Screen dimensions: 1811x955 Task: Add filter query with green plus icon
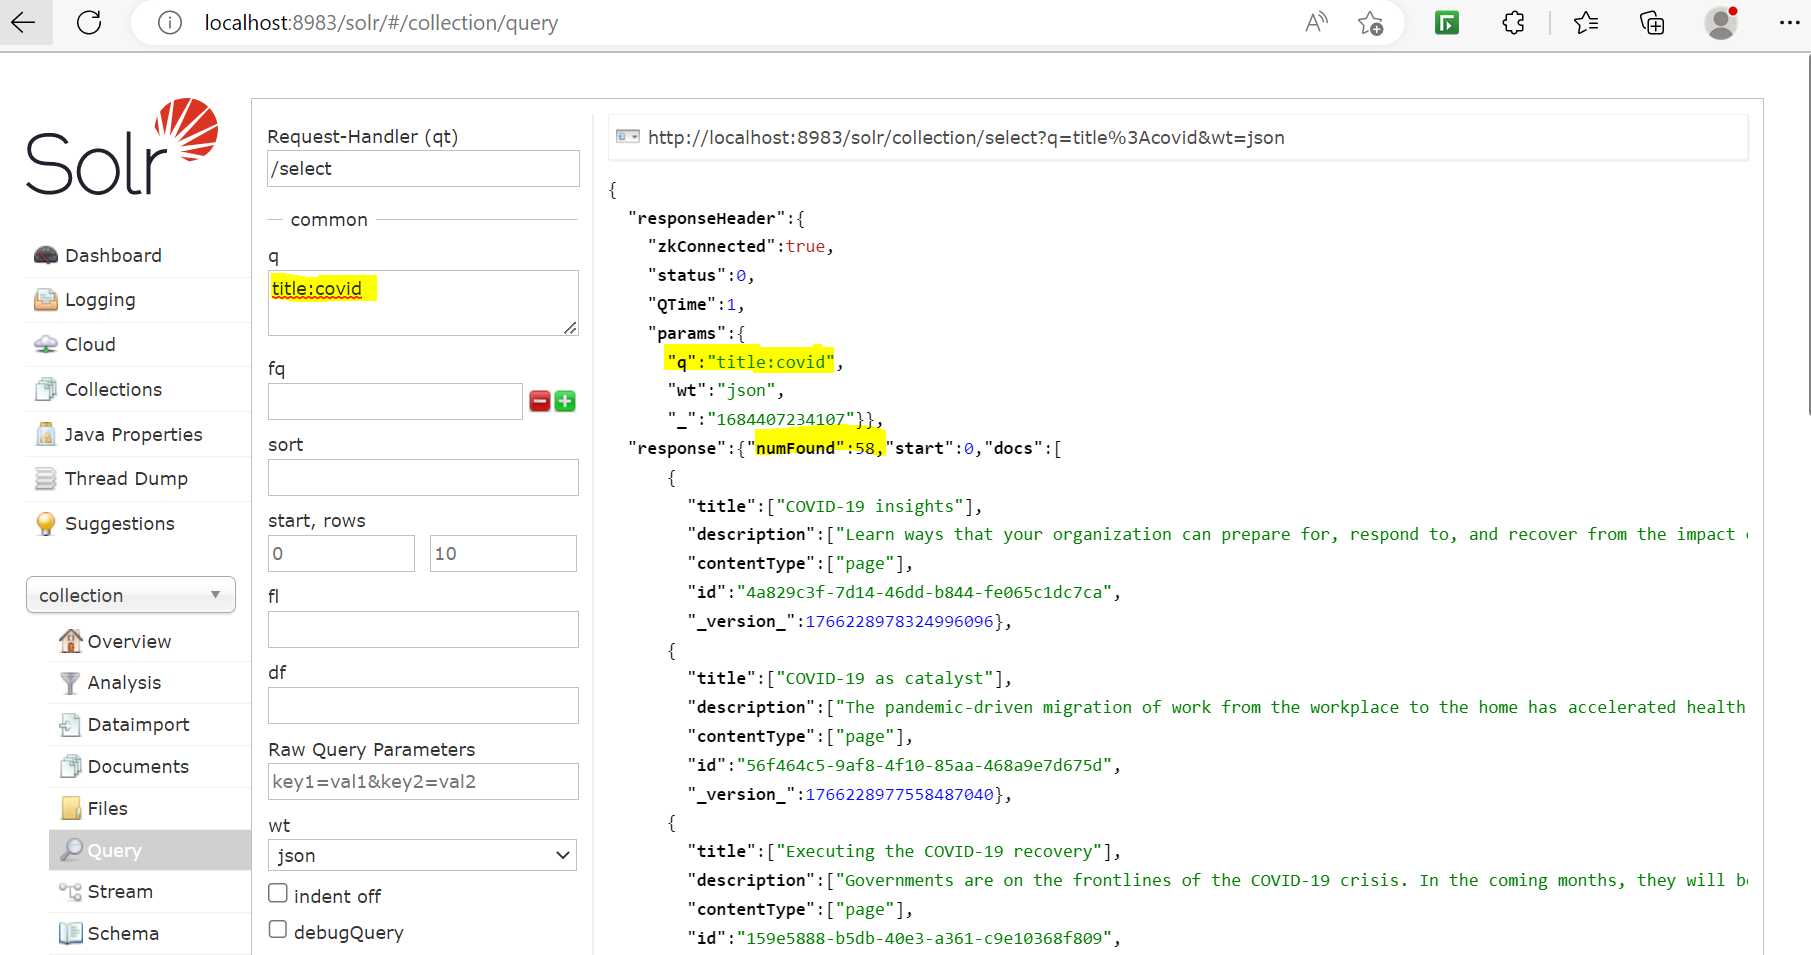click(x=565, y=401)
